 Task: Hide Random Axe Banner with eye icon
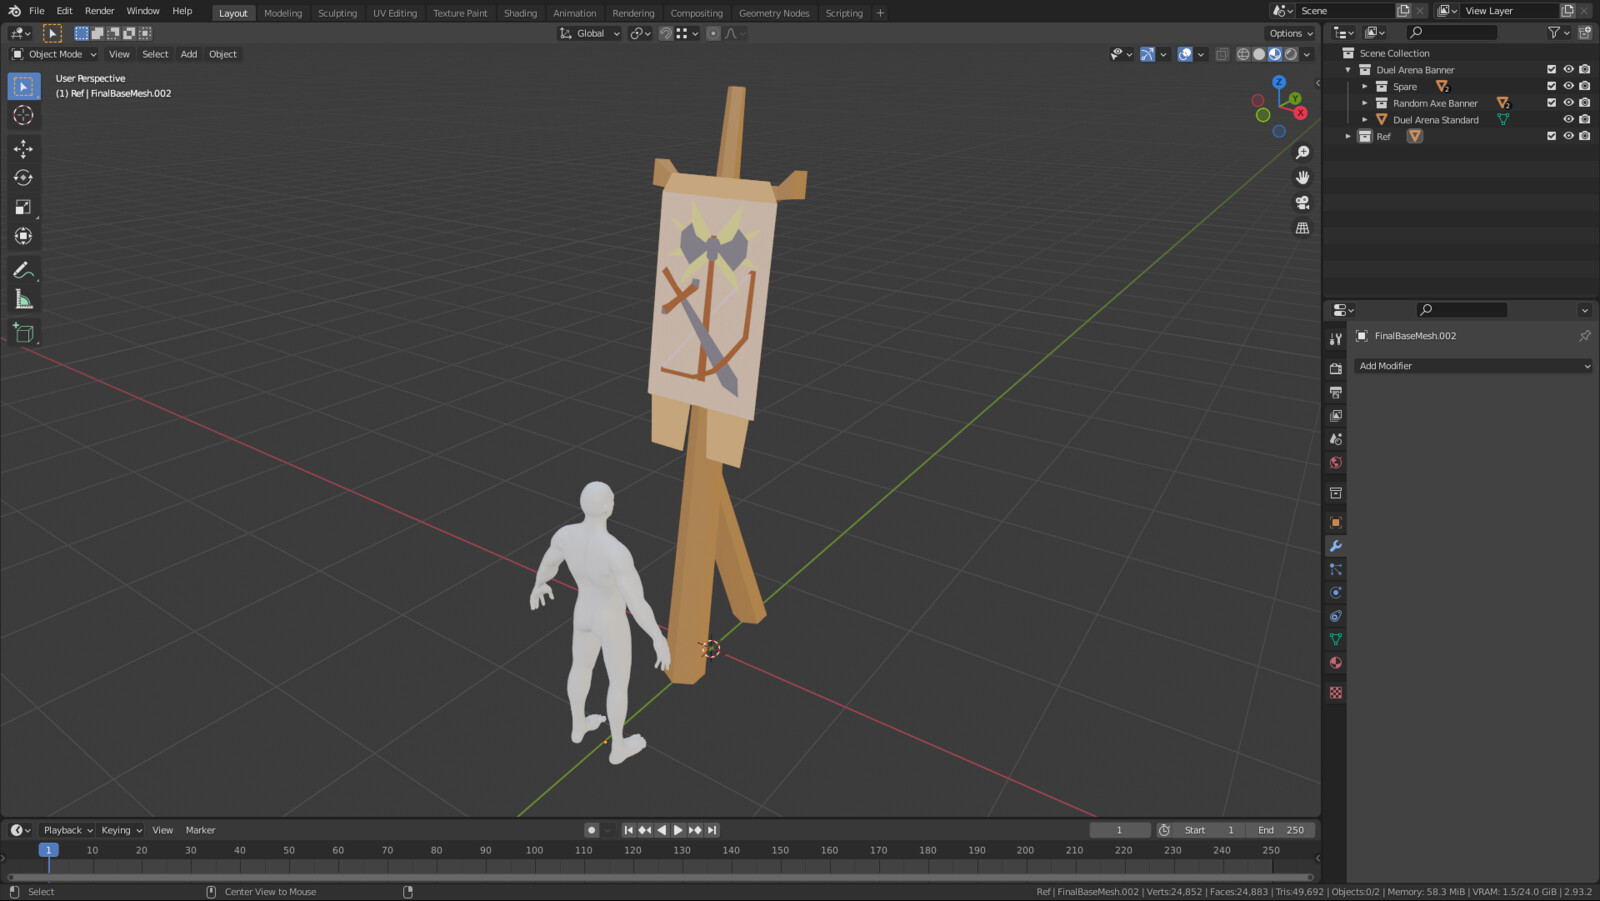(x=1568, y=103)
